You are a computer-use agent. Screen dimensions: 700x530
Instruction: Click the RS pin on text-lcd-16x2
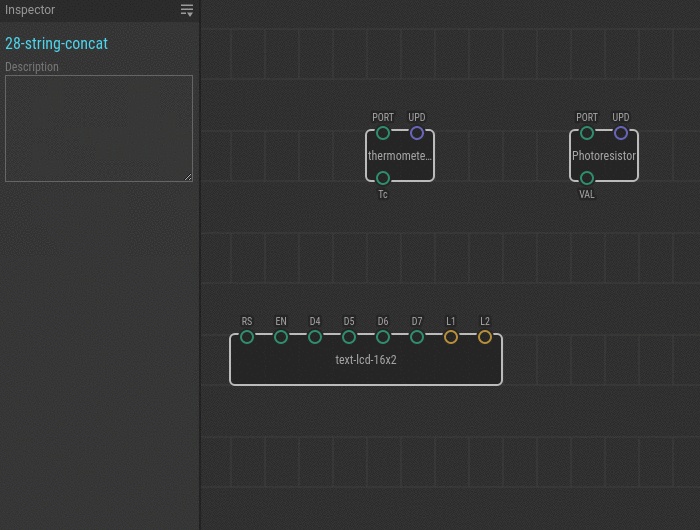click(247, 337)
